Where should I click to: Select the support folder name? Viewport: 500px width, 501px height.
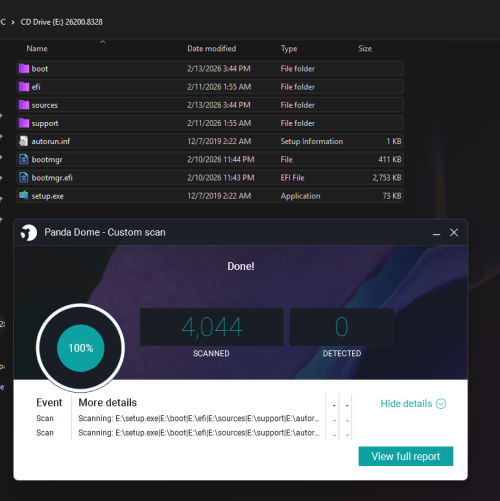click(45, 123)
